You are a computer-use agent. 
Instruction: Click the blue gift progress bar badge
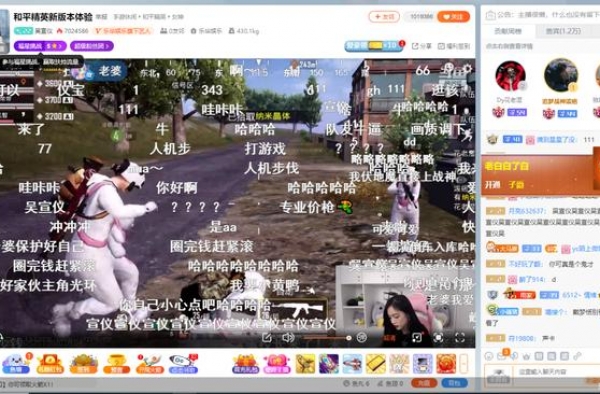click(x=373, y=46)
